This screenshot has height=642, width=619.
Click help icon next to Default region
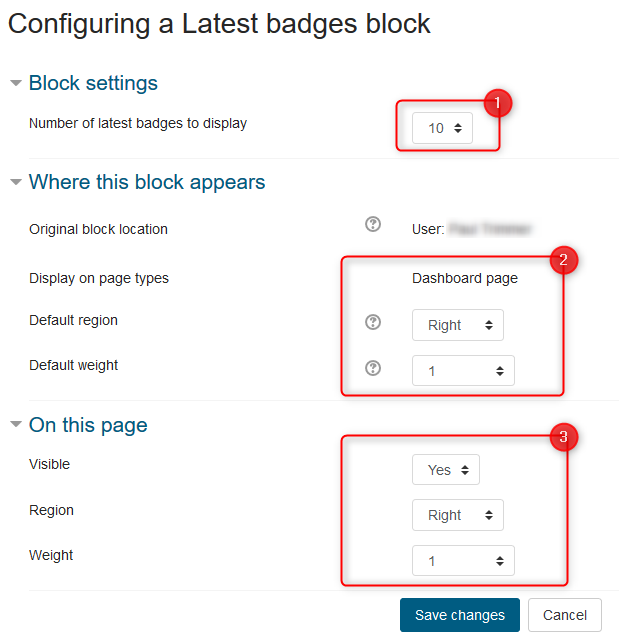click(x=373, y=322)
